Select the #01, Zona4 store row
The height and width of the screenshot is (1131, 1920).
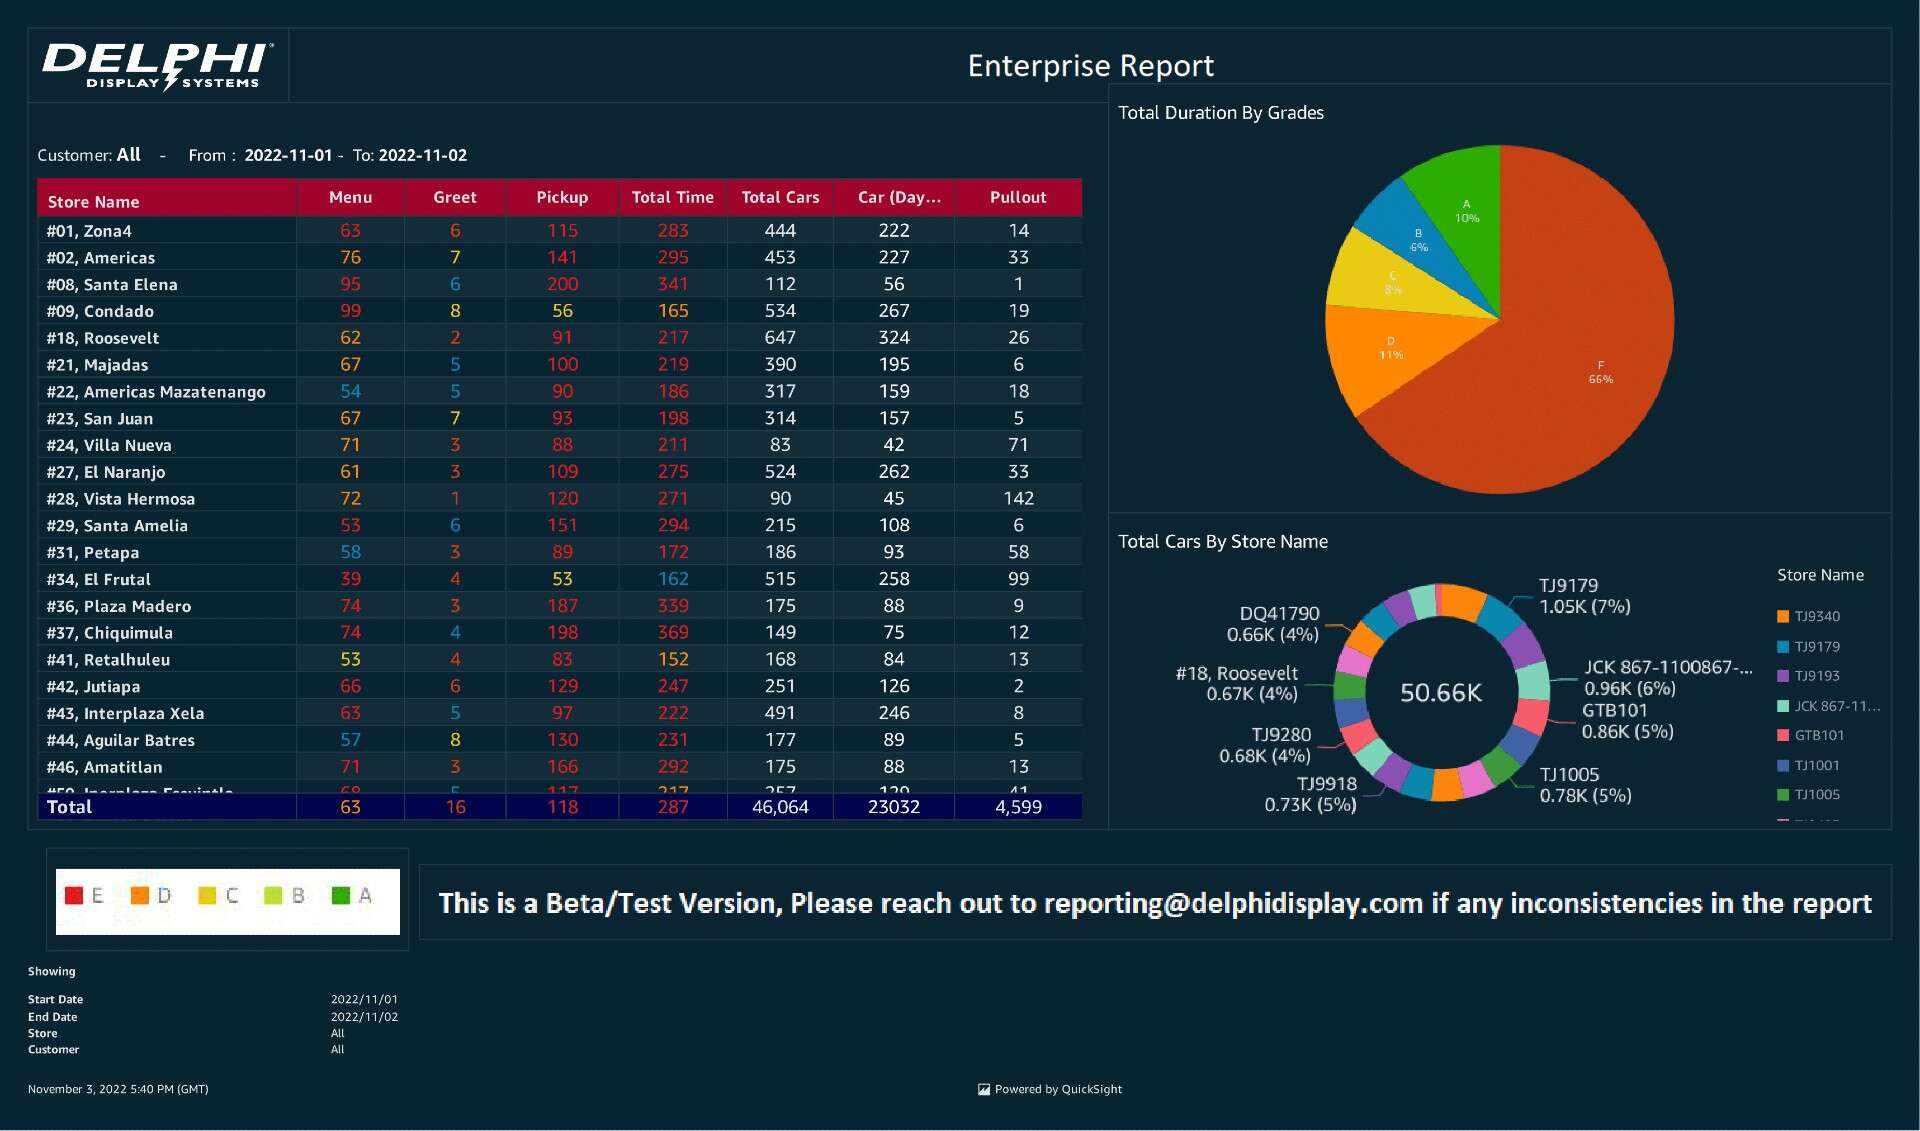pos(560,230)
